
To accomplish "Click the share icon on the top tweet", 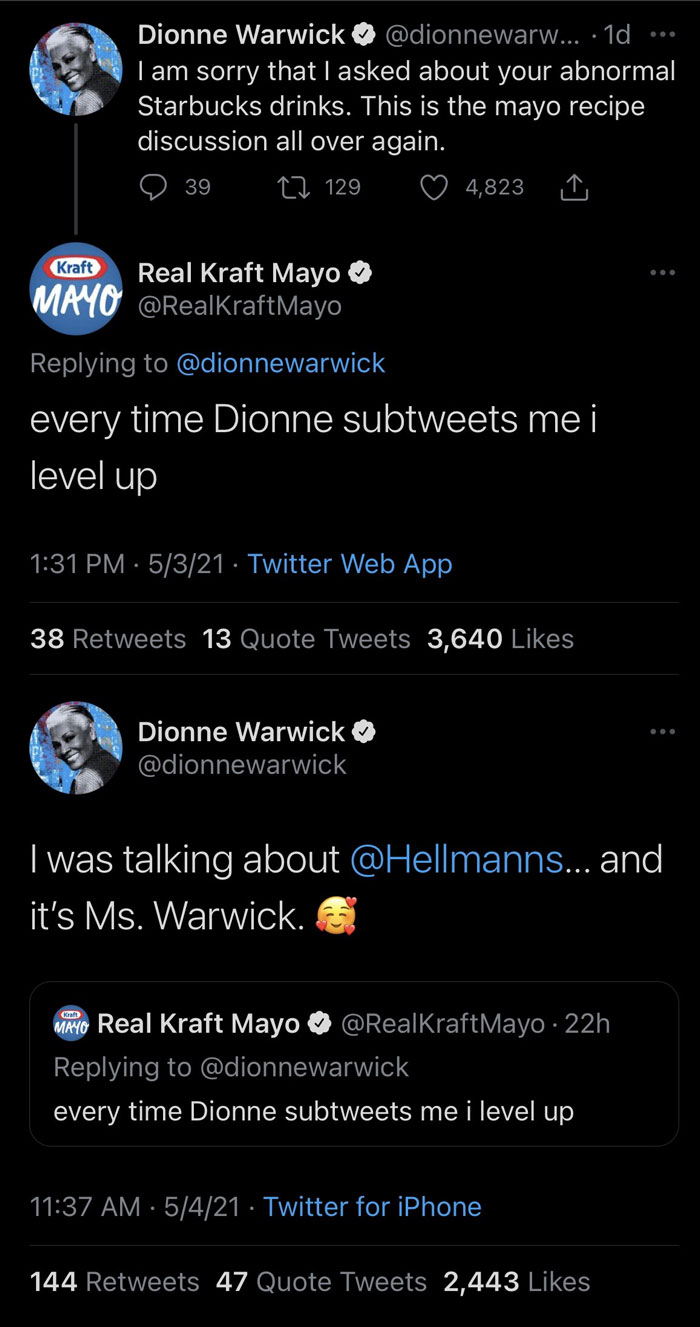I will (x=573, y=187).
